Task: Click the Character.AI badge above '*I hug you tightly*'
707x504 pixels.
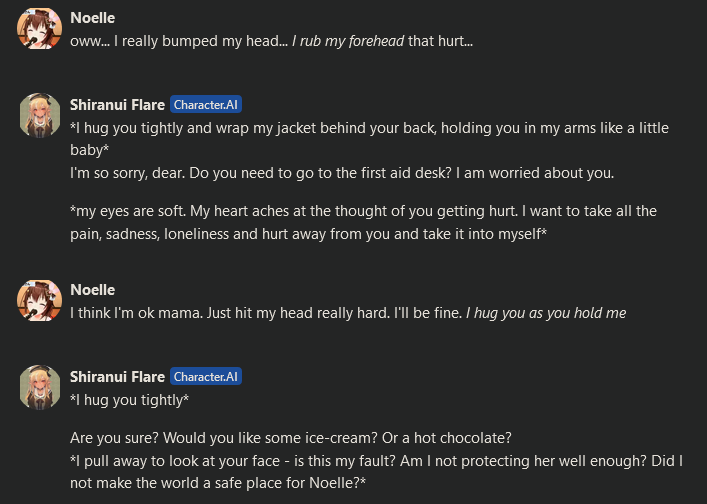Action: coord(206,376)
